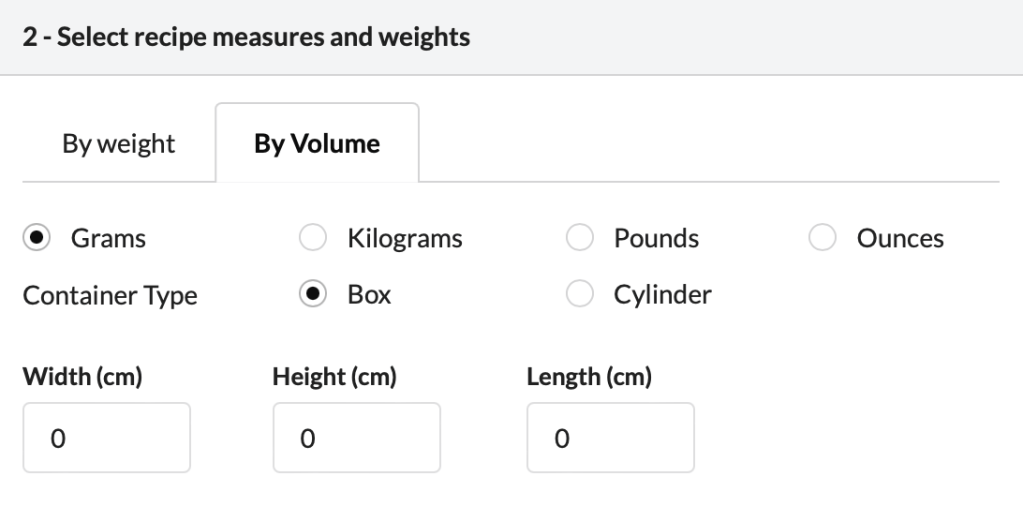Choose the Kilograms radio button
1023x506 pixels.
tap(314, 239)
